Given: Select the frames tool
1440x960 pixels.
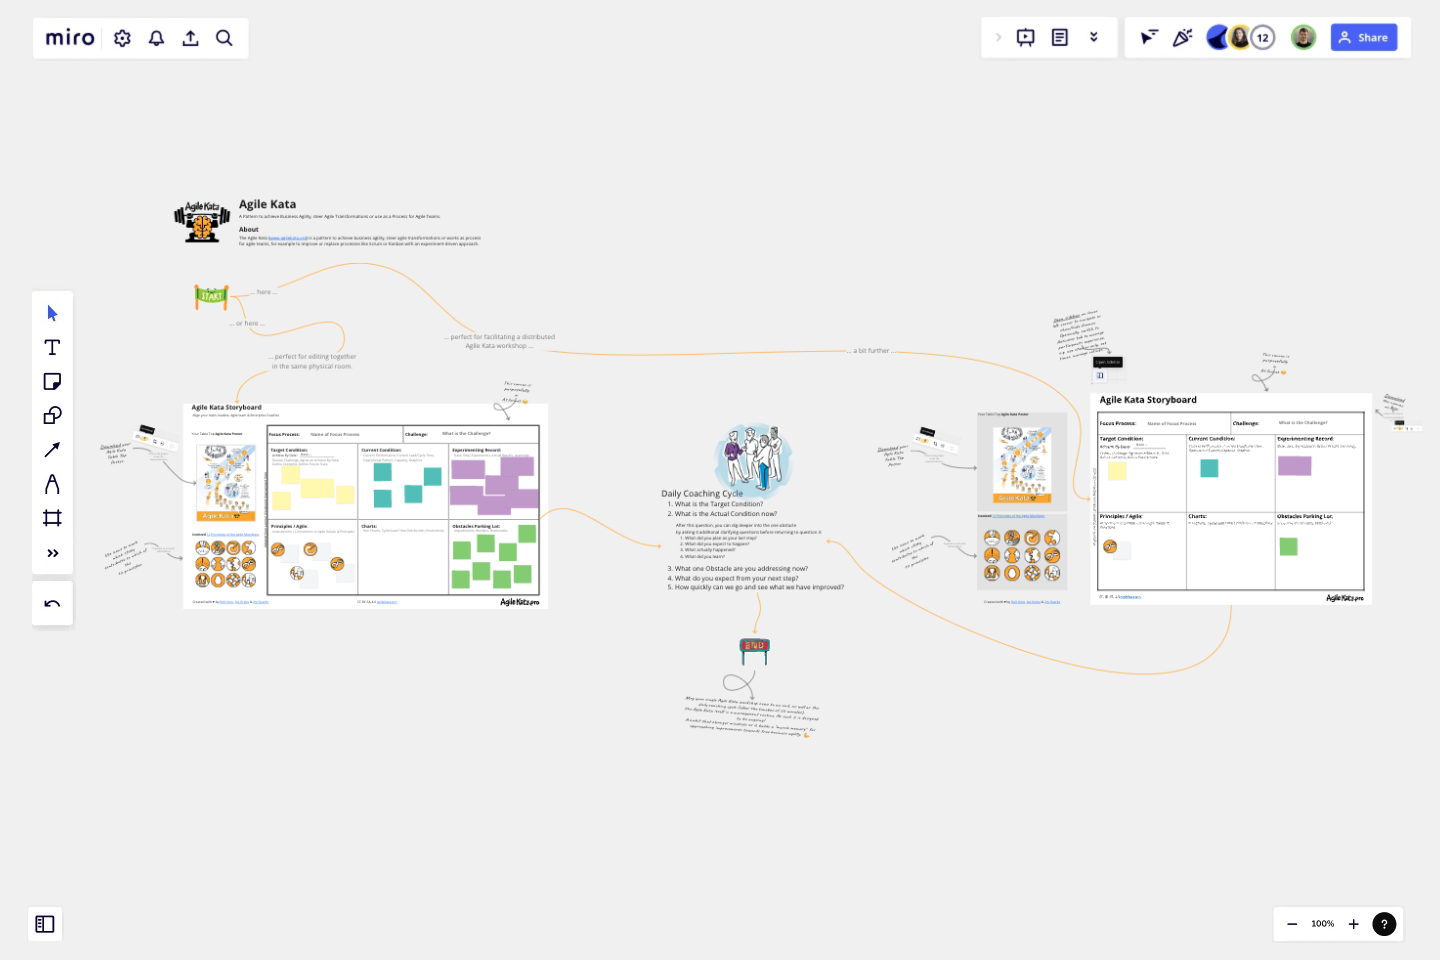Looking at the screenshot, I should 52,517.
